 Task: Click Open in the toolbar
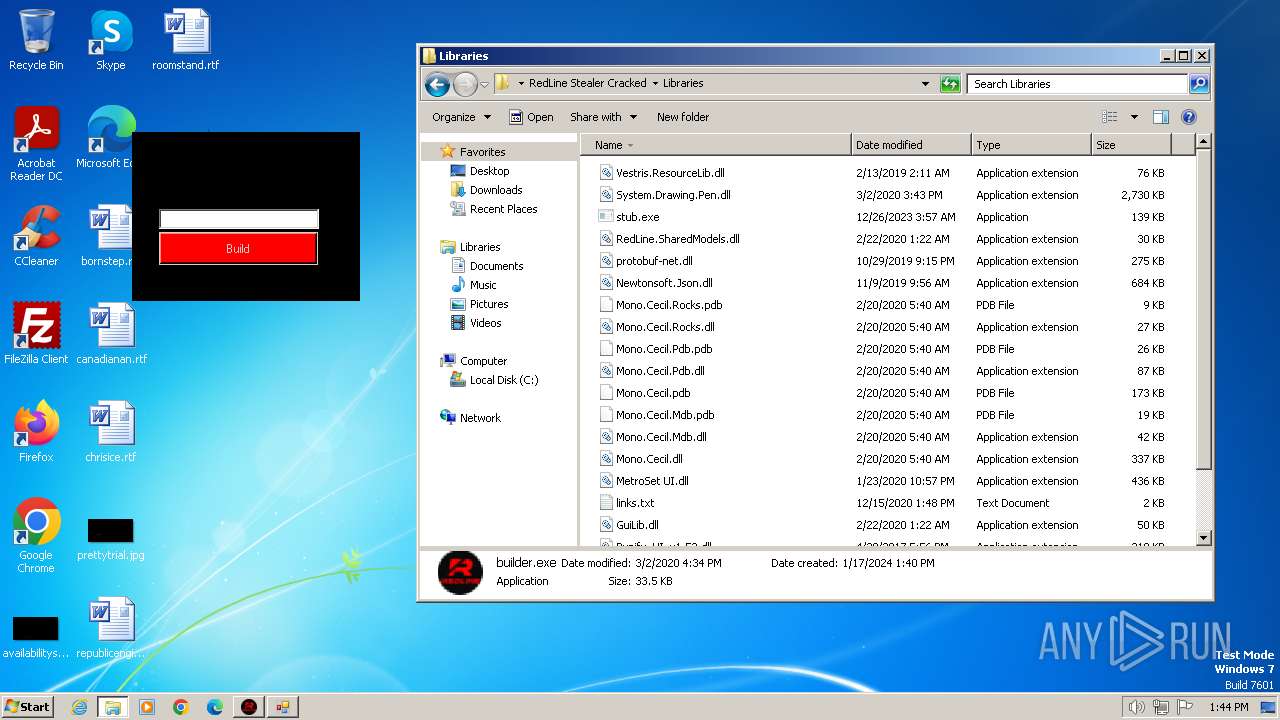(531, 117)
